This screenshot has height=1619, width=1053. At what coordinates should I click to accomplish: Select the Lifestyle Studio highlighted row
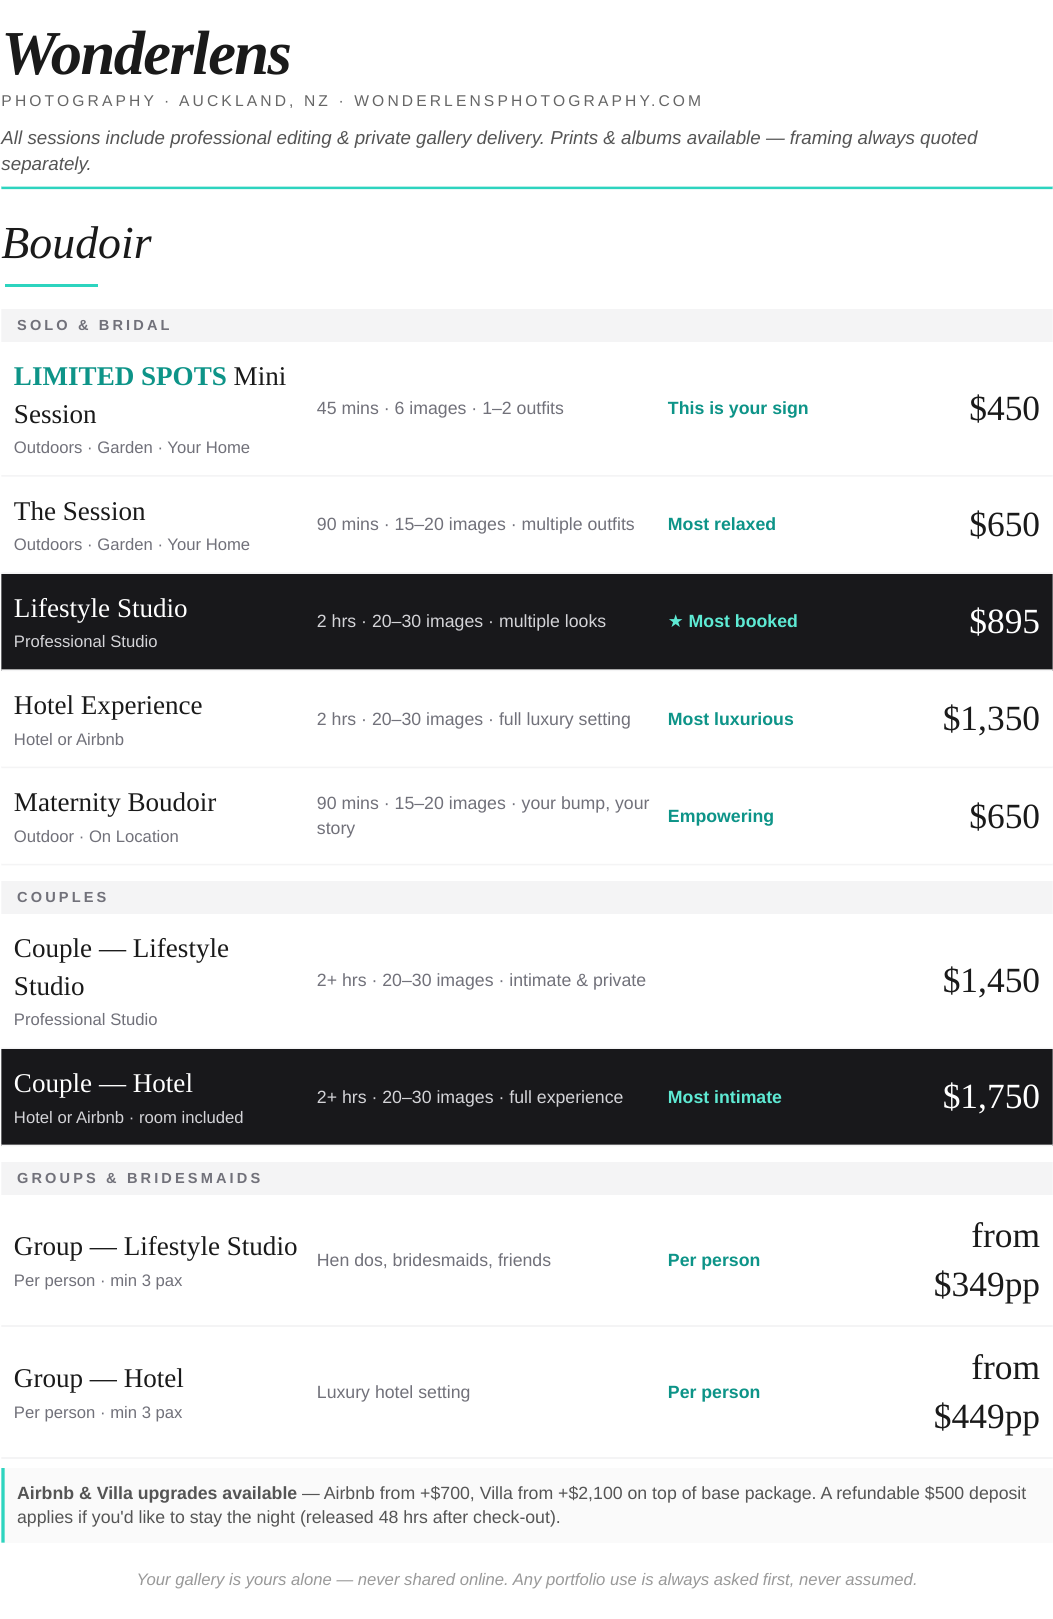pos(526,622)
